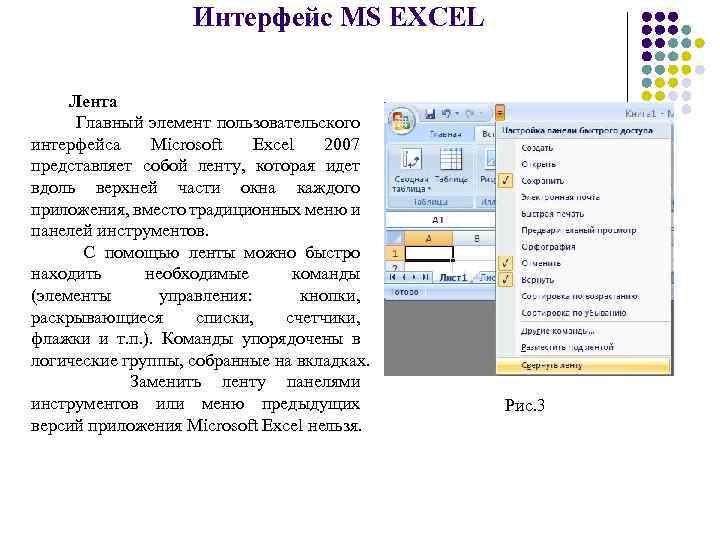Jump to the first sheet with the tab arrow

(392, 277)
